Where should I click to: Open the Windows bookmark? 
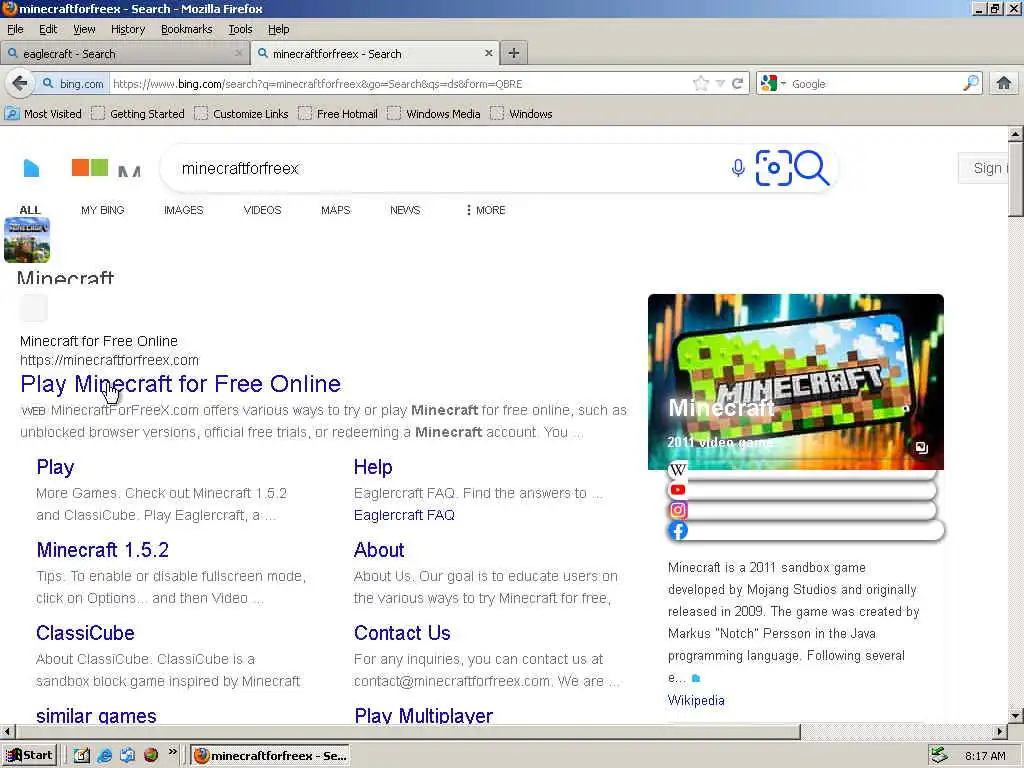521,114
